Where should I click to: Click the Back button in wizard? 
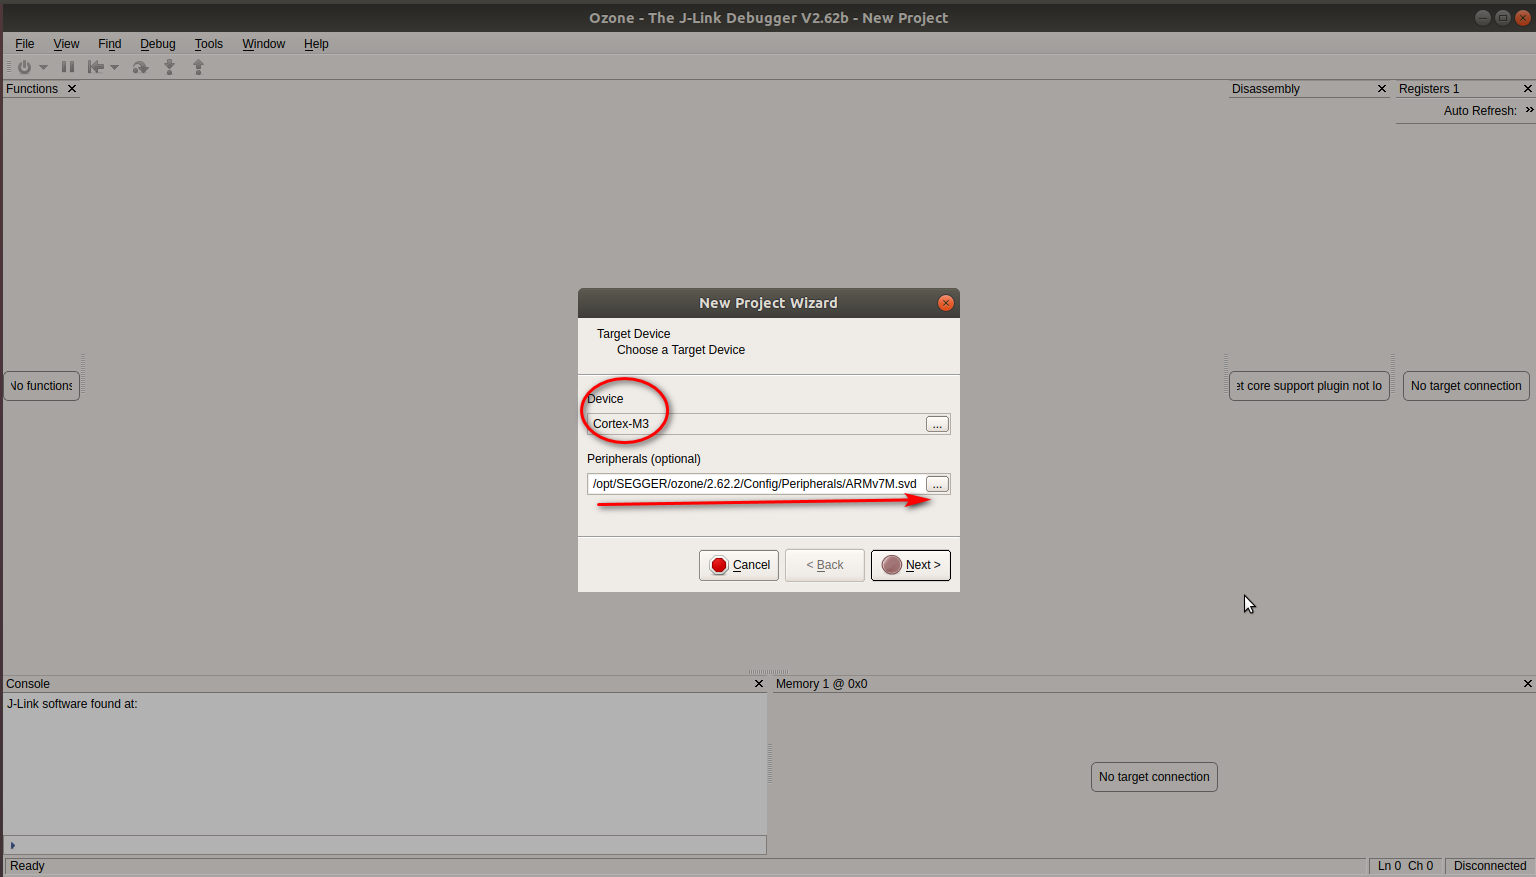pyautogui.click(x=825, y=565)
